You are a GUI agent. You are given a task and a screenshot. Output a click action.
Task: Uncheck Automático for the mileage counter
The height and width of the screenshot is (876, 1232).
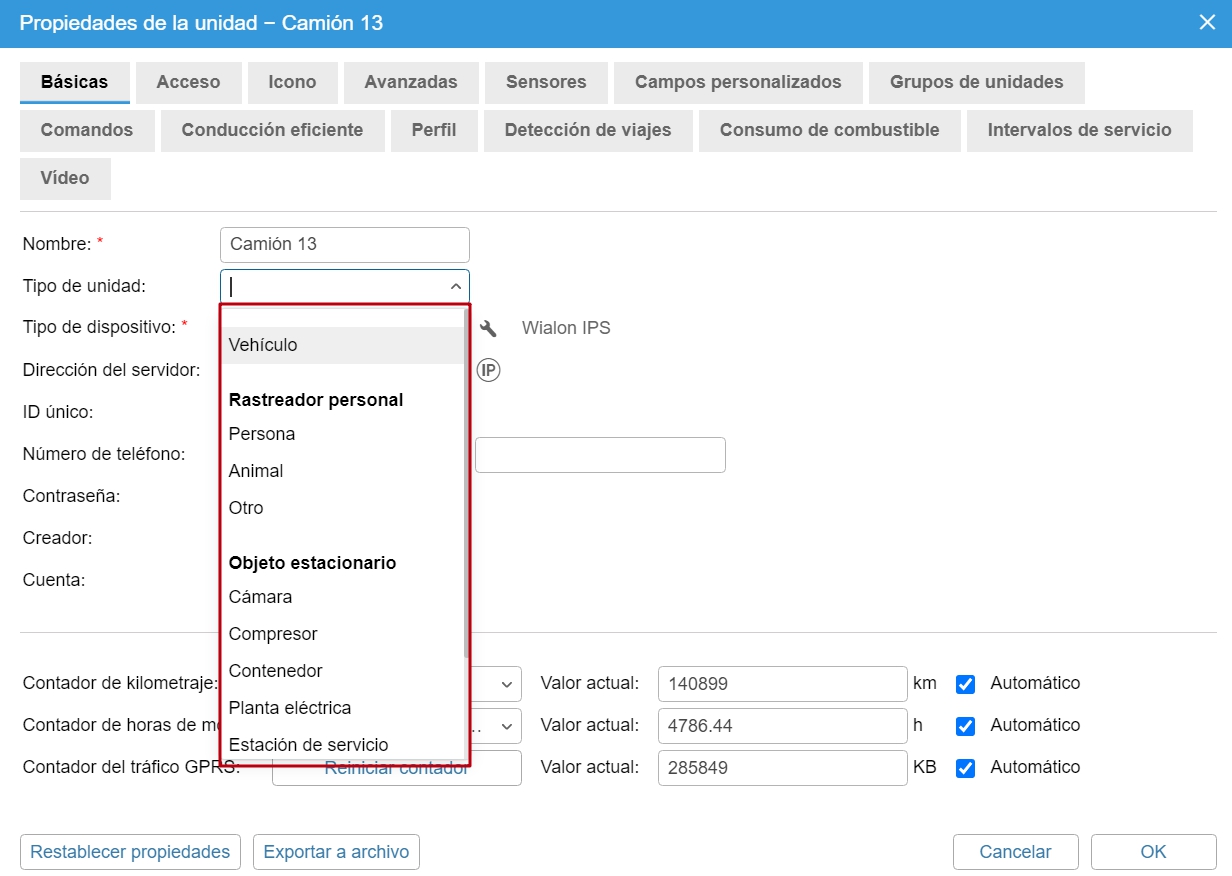click(x=965, y=684)
